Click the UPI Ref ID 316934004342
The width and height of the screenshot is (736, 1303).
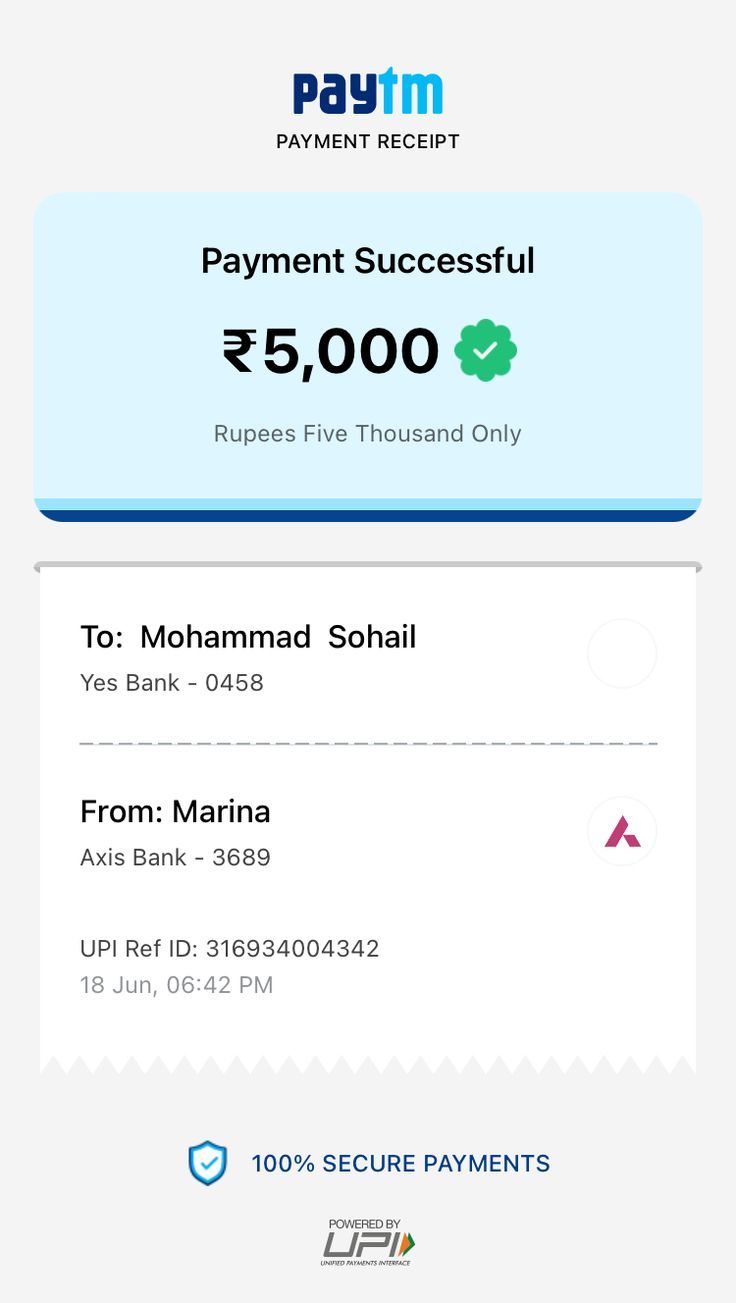tap(230, 948)
